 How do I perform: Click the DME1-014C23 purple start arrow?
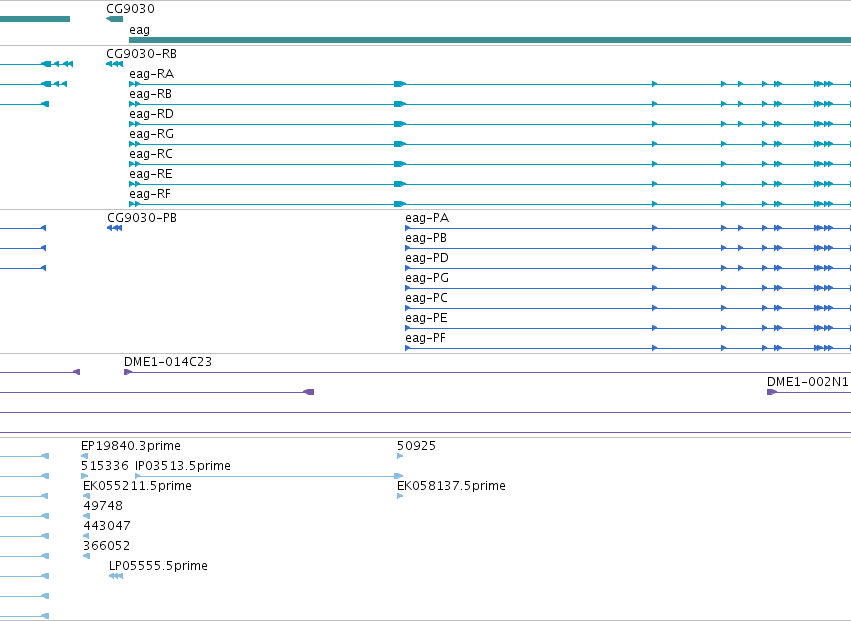(128, 372)
